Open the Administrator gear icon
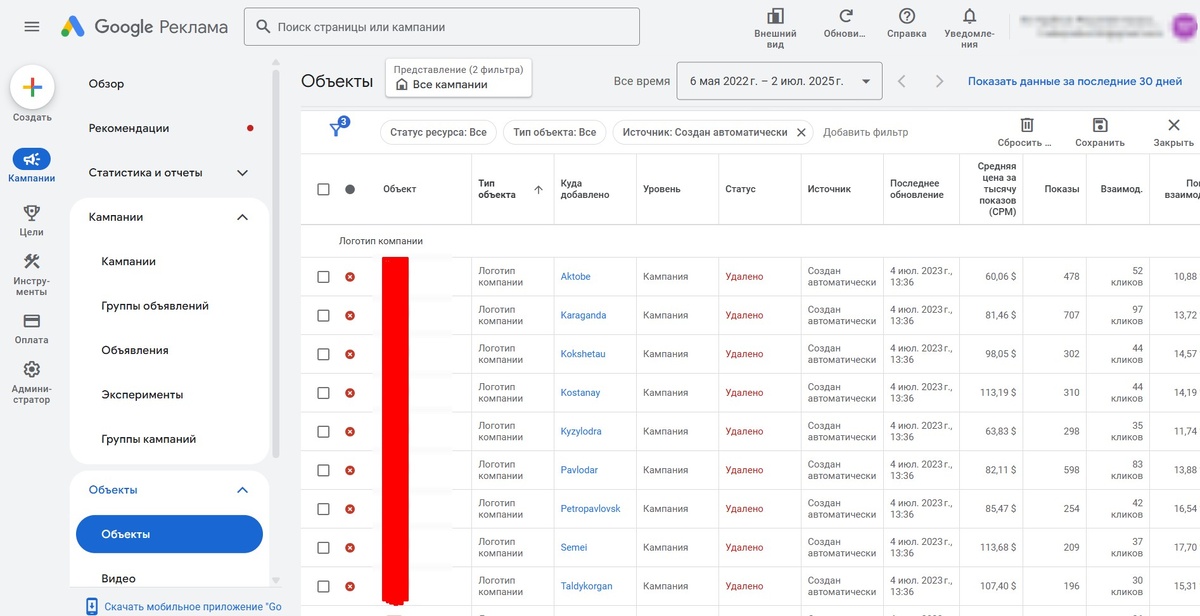 (x=32, y=370)
